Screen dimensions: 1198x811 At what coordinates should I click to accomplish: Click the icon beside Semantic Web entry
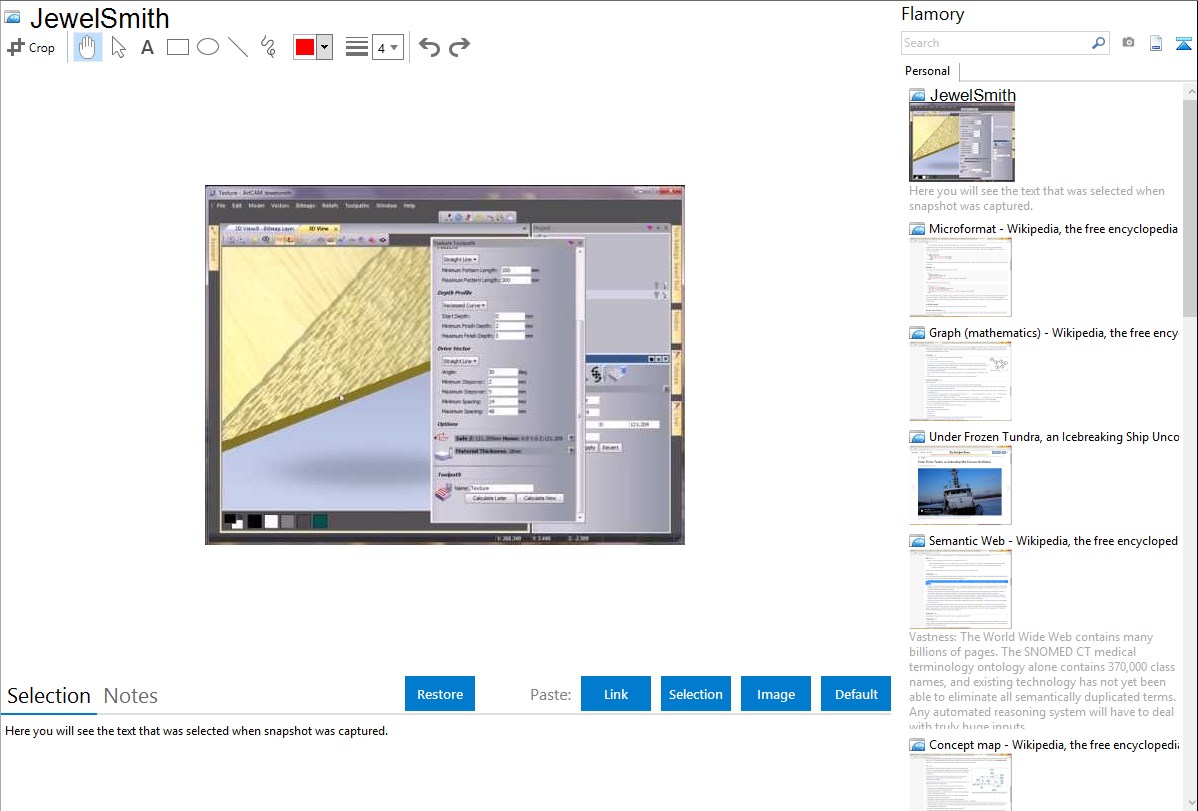coord(917,541)
